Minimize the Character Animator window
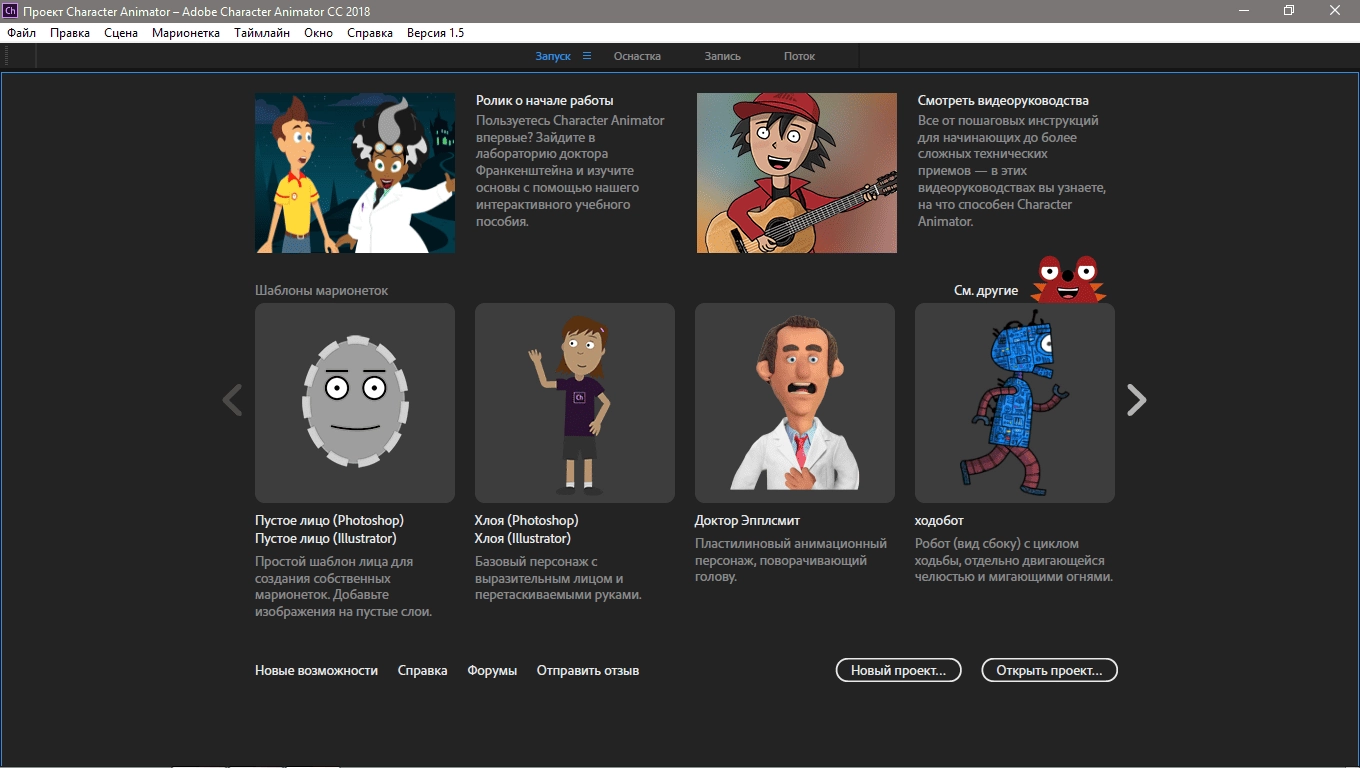This screenshot has height=768, width=1360. click(x=1243, y=11)
